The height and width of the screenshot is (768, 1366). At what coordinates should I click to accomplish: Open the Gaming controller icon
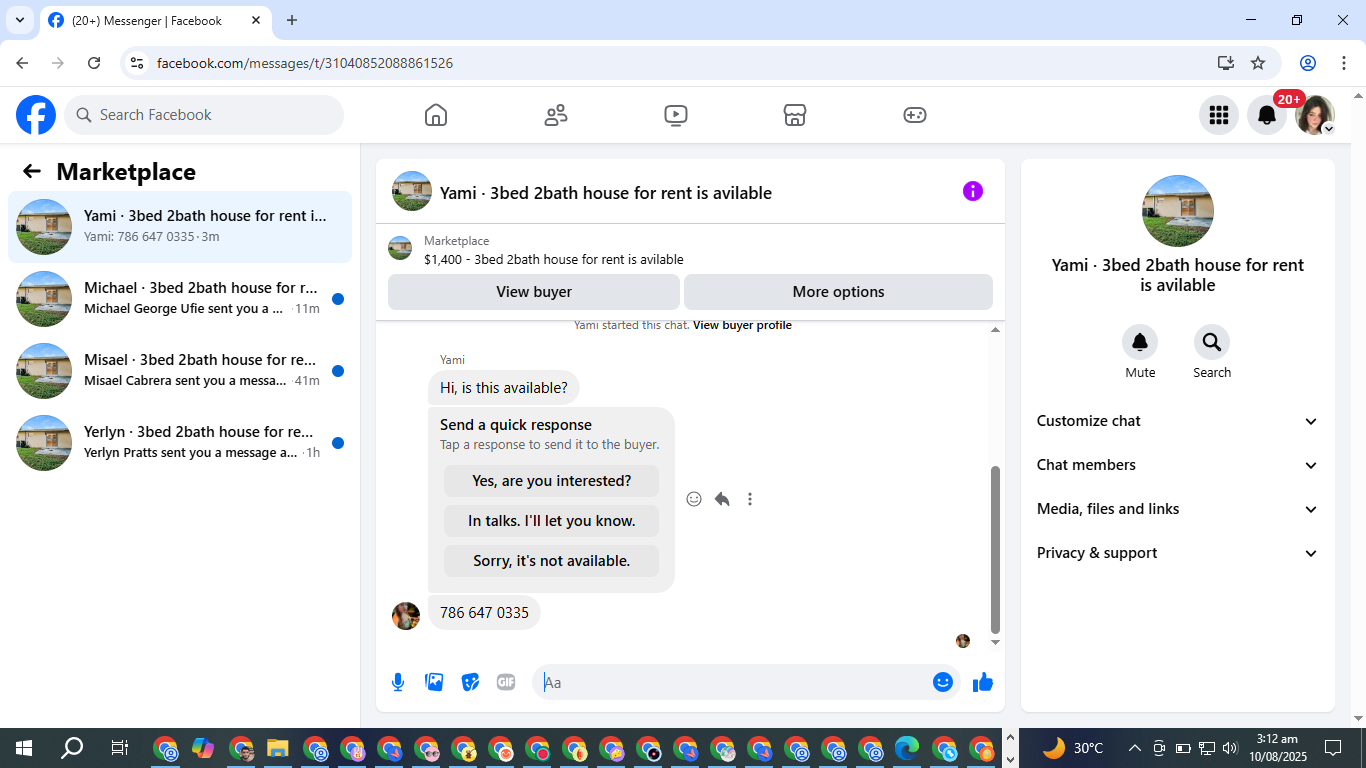click(915, 115)
